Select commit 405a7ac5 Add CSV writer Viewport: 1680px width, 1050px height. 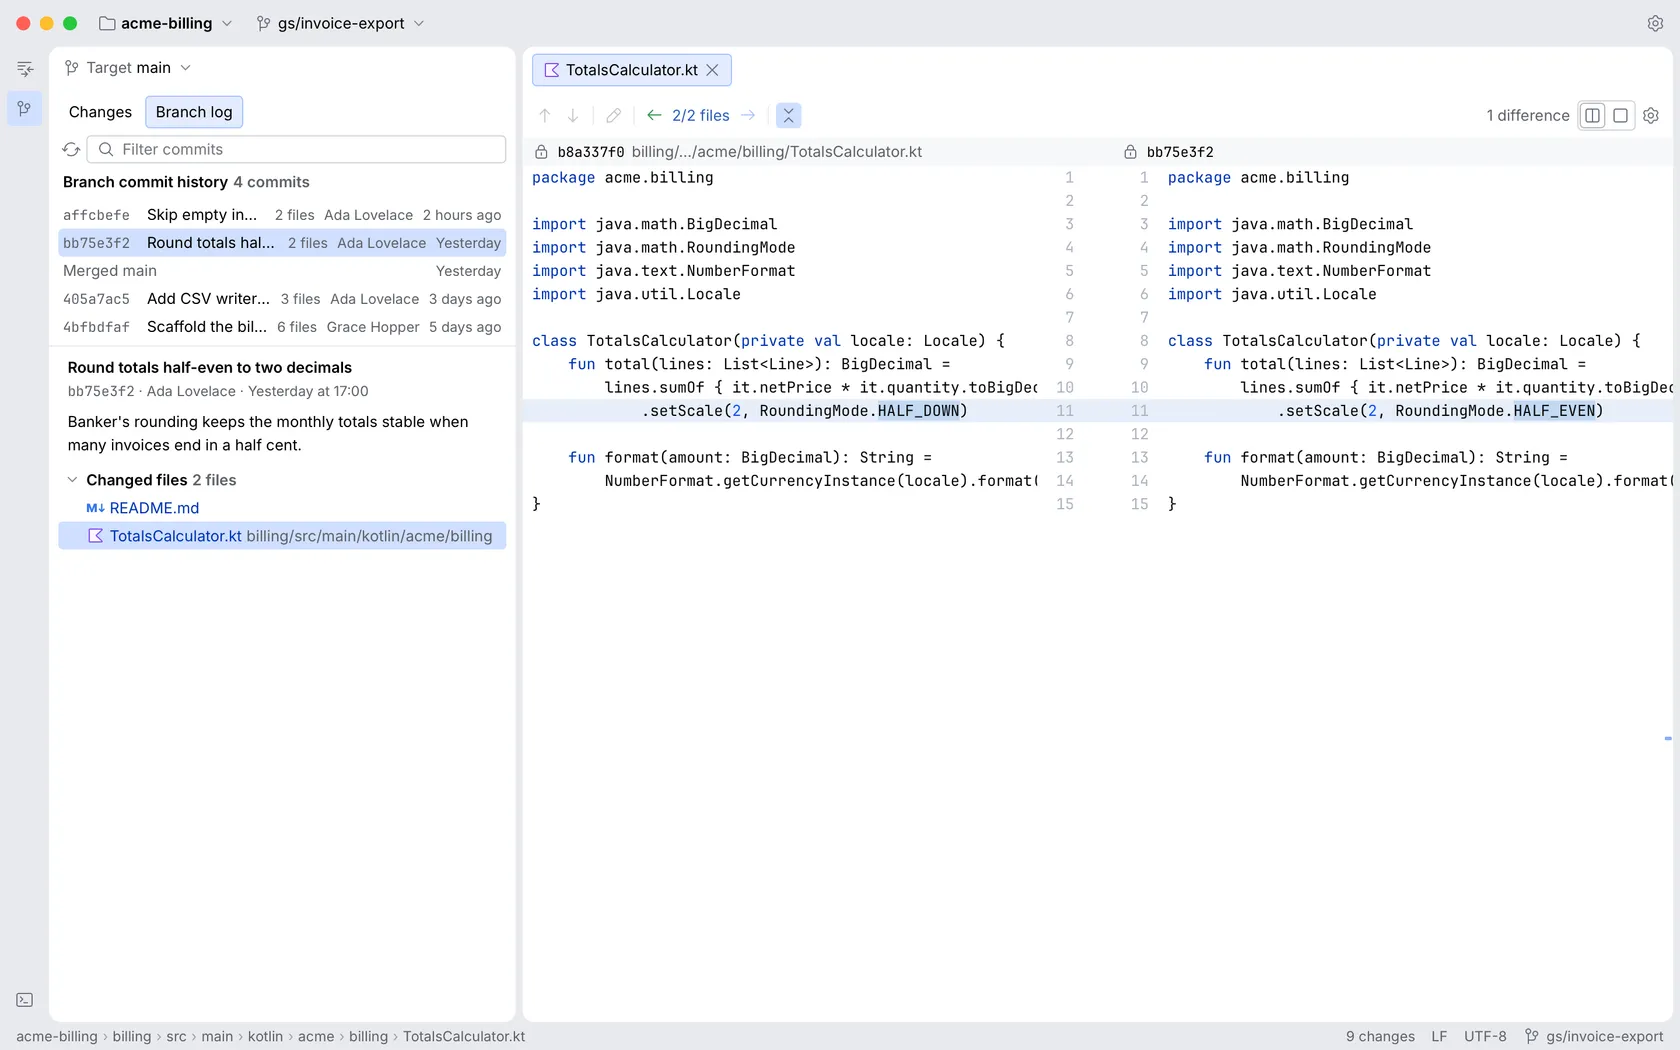[282, 299]
